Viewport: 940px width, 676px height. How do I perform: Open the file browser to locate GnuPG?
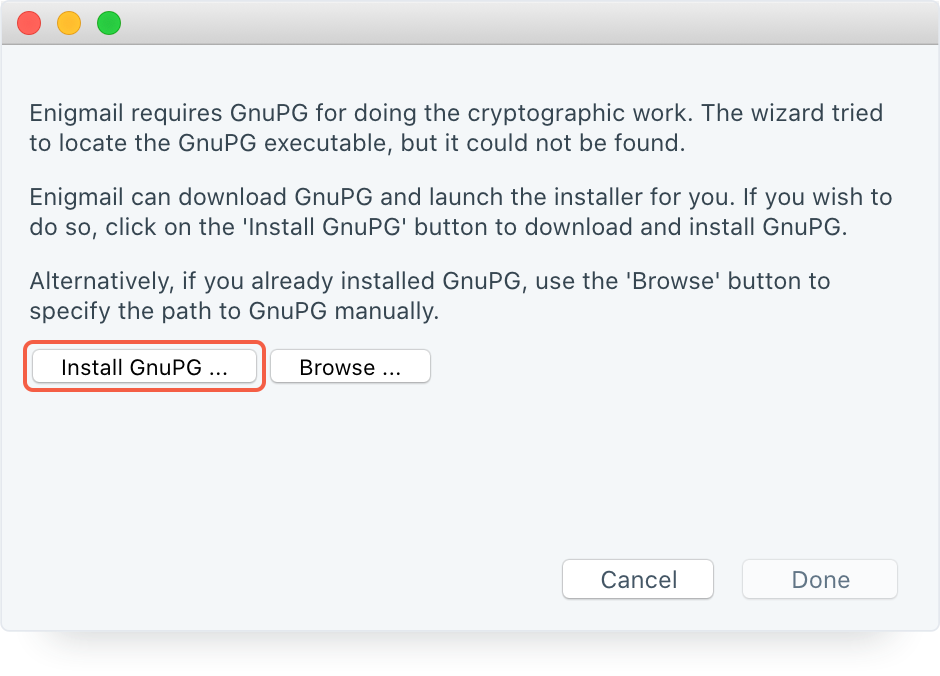tap(350, 366)
